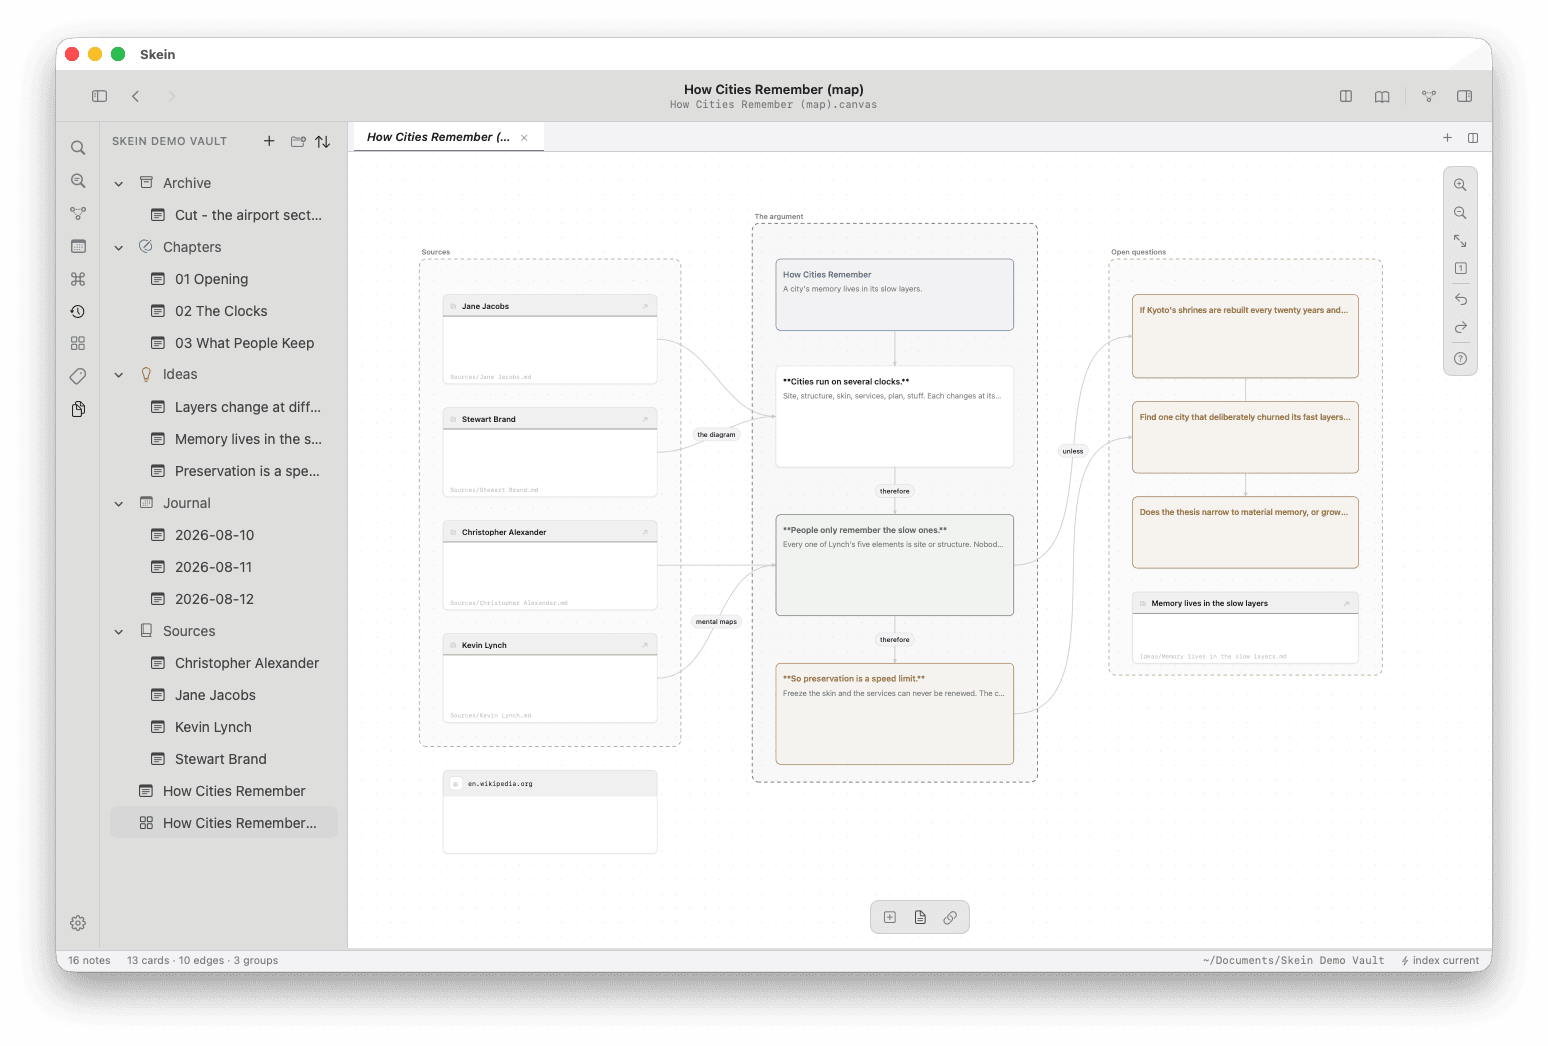
Task: Reset canvas zoom with the '1' icon
Action: click(x=1460, y=268)
